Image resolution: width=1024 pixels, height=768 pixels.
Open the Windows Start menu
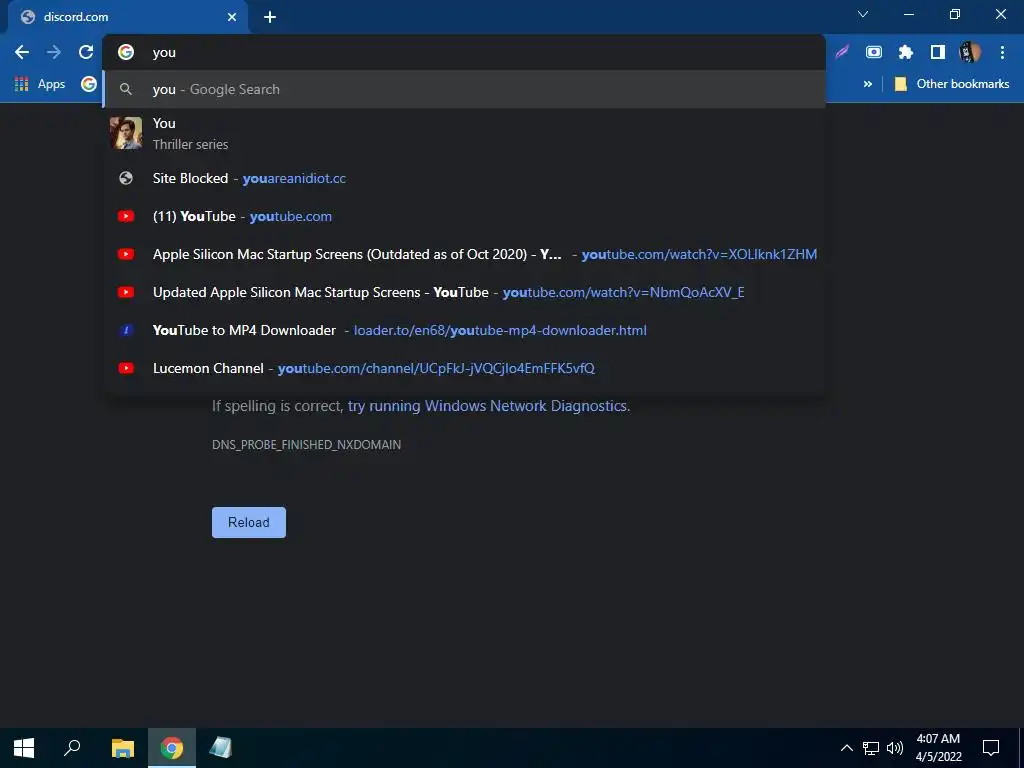(24, 748)
